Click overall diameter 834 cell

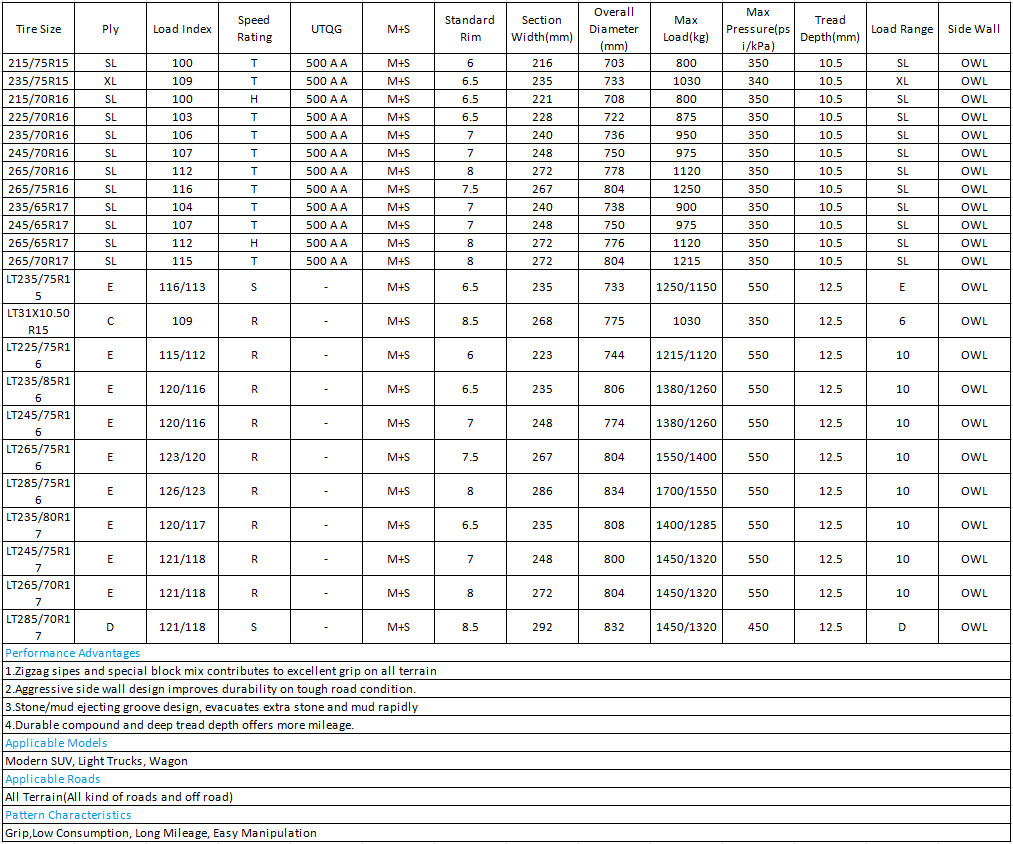(x=614, y=491)
